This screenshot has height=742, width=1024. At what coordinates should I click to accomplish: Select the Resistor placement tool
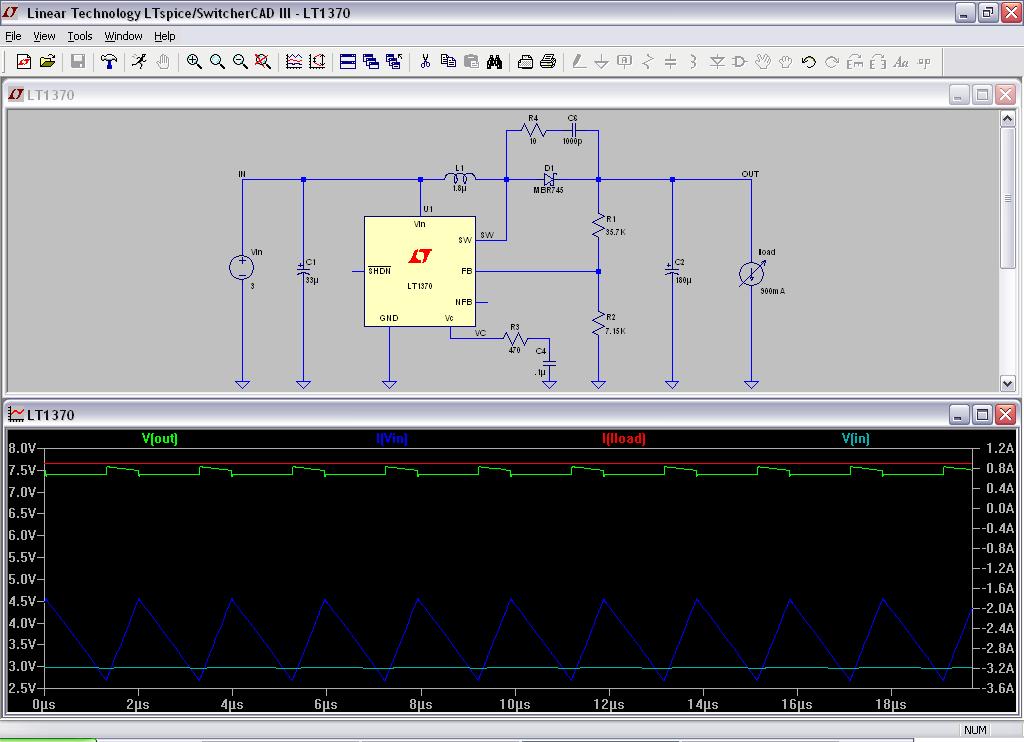[x=647, y=61]
